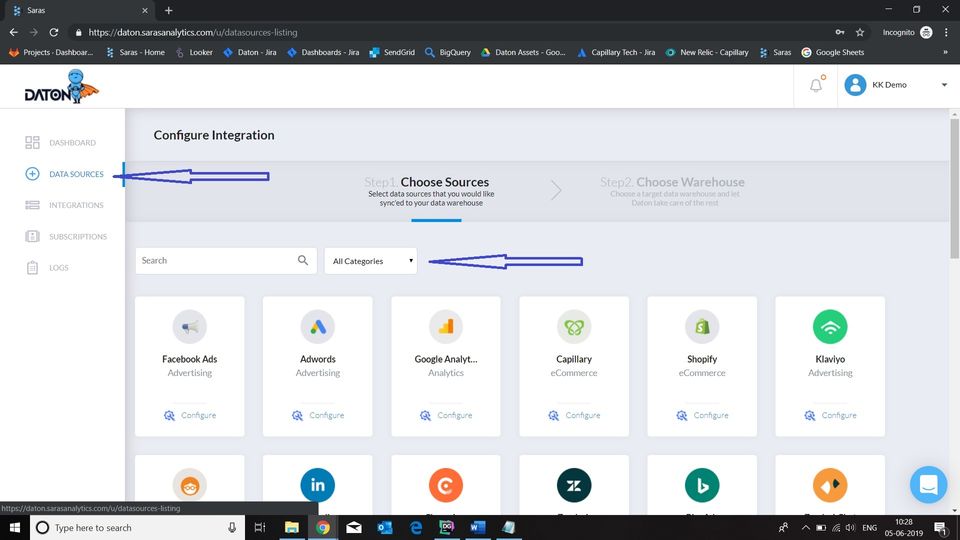Open the notifications bell
Screen dimensions: 960x540
[816, 85]
